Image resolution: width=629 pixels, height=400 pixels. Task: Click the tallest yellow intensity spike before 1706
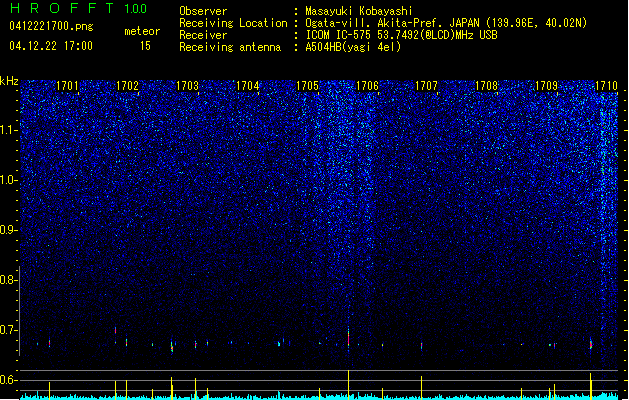click(x=348, y=384)
